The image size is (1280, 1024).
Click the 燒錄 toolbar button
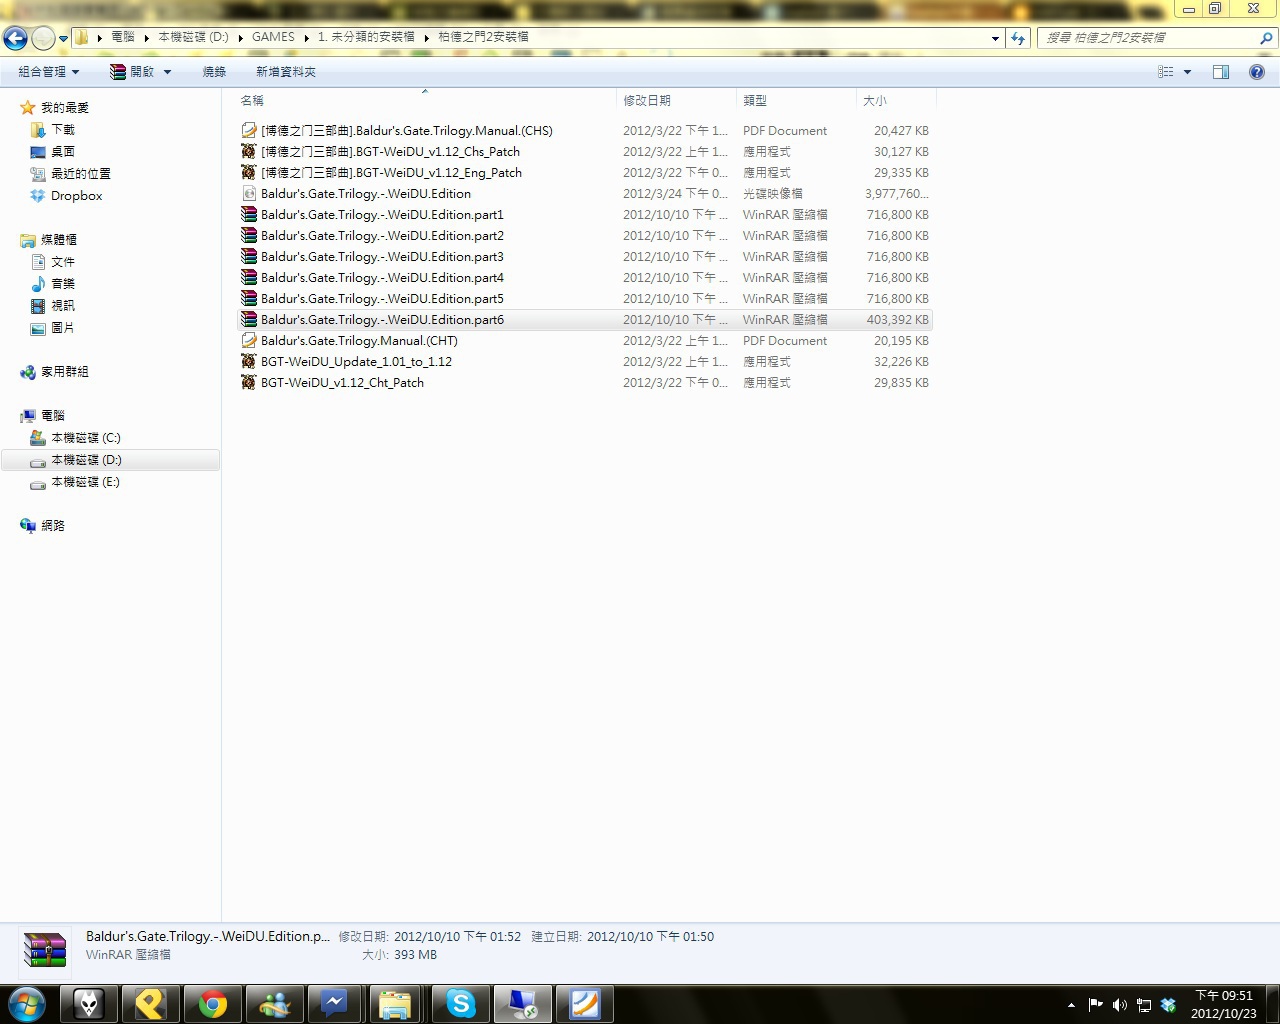[x=214, y=72]
